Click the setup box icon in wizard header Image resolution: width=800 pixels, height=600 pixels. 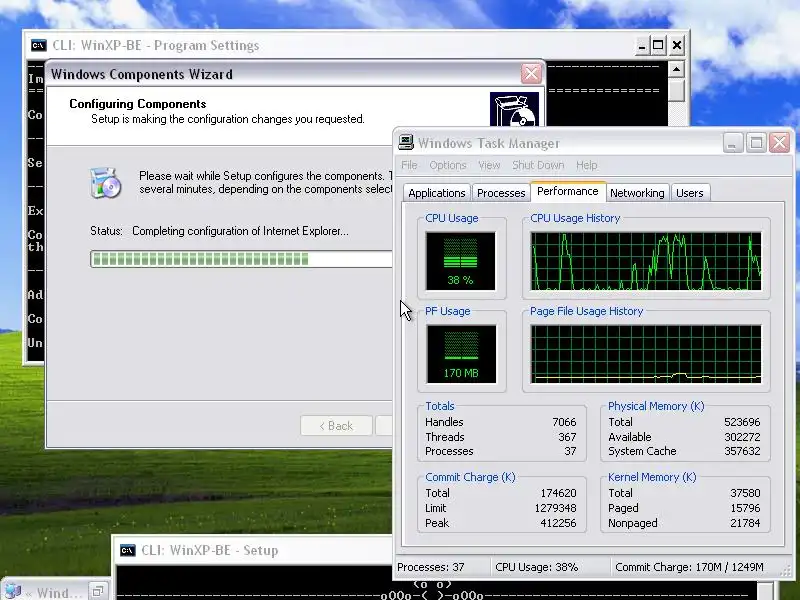[x=514, y=109]
